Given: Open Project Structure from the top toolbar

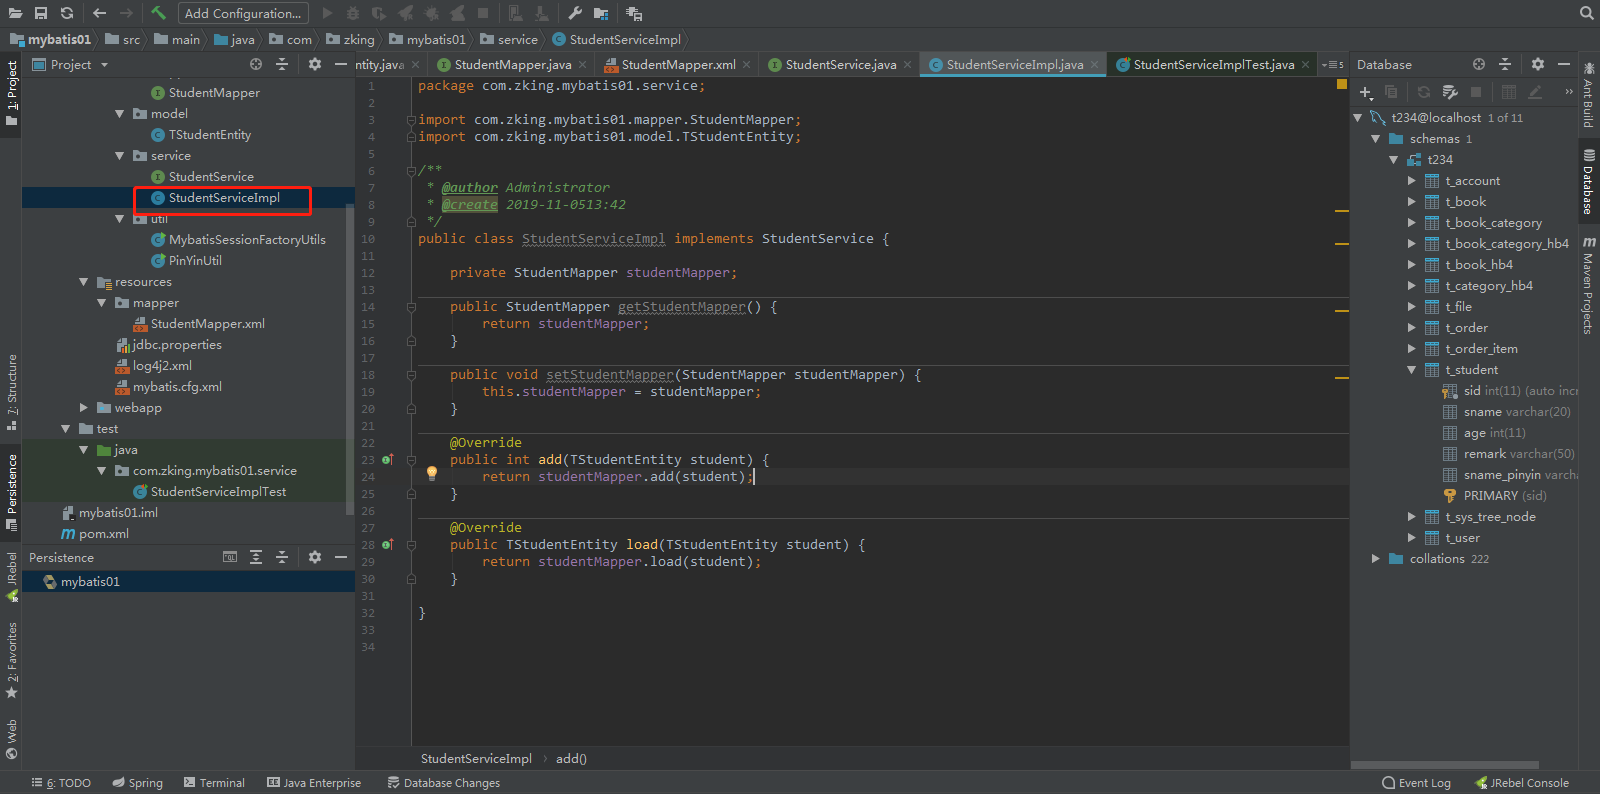Looking at the screenshot, I should coord(600,13).
